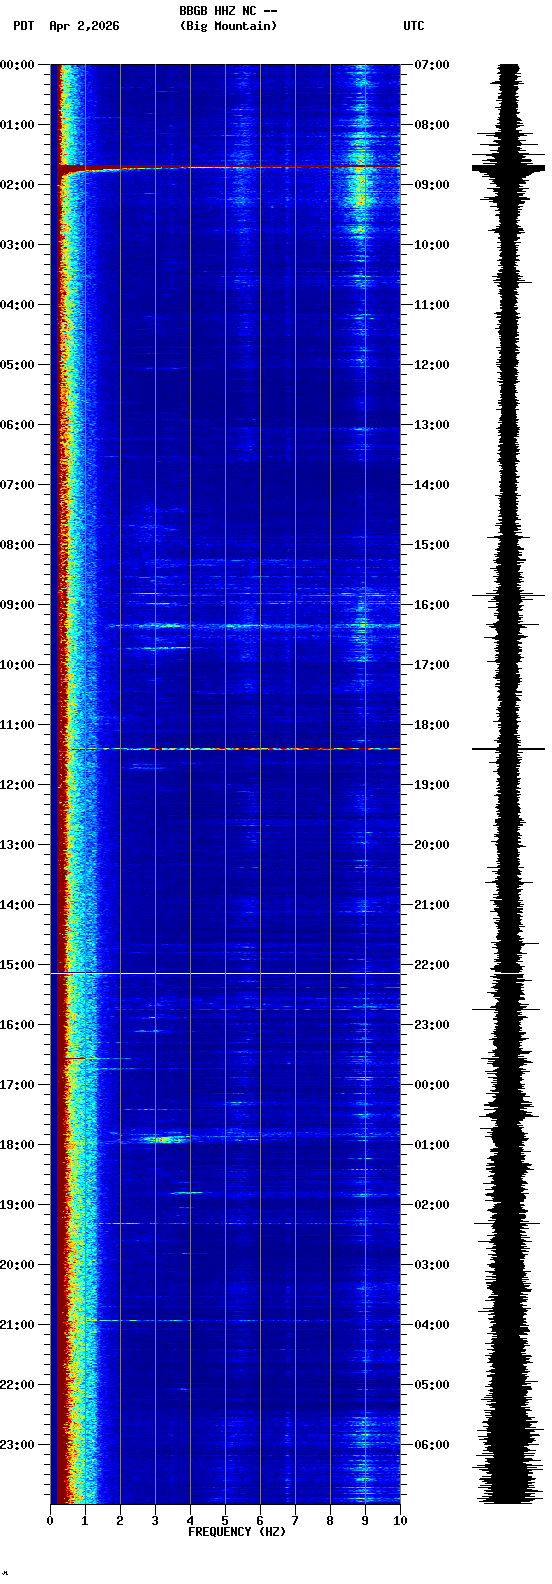Viewport: 552px width, 1584px height.
Task: Click UTC time label "16:00" on right axis
Action: pyautogui.click(x=432, y=605)
